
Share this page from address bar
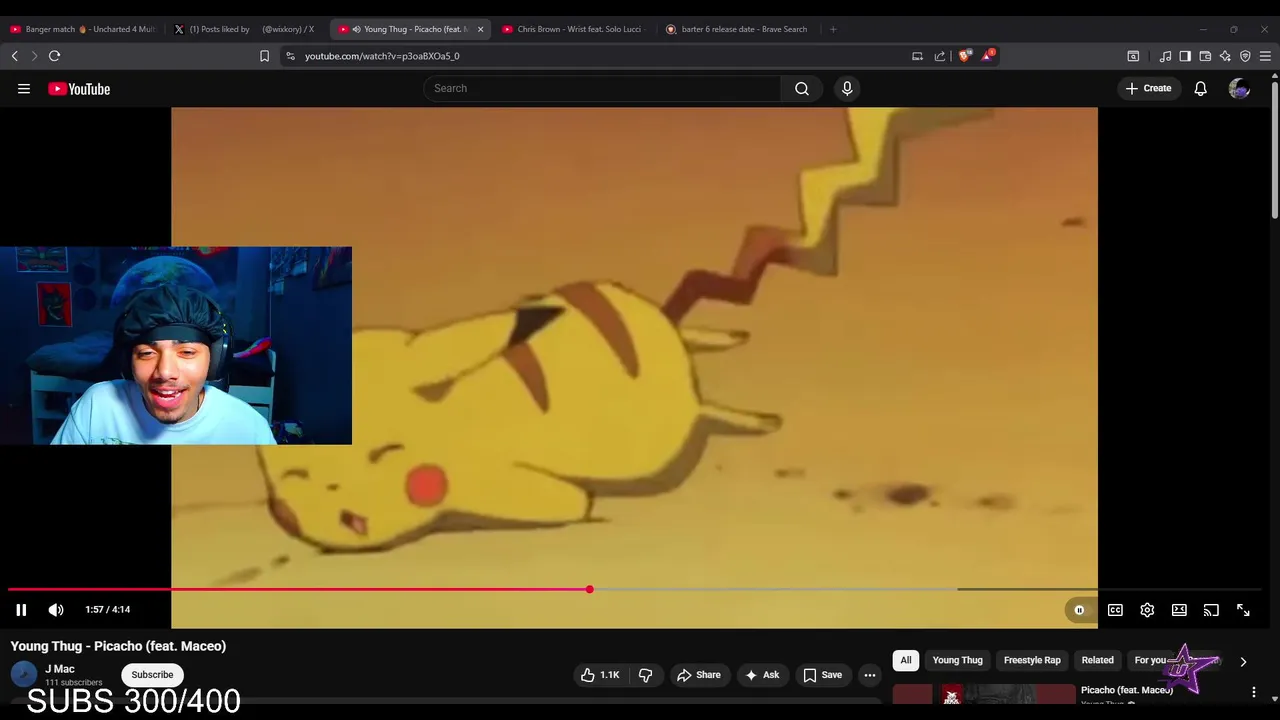click(x=940, y=56)
